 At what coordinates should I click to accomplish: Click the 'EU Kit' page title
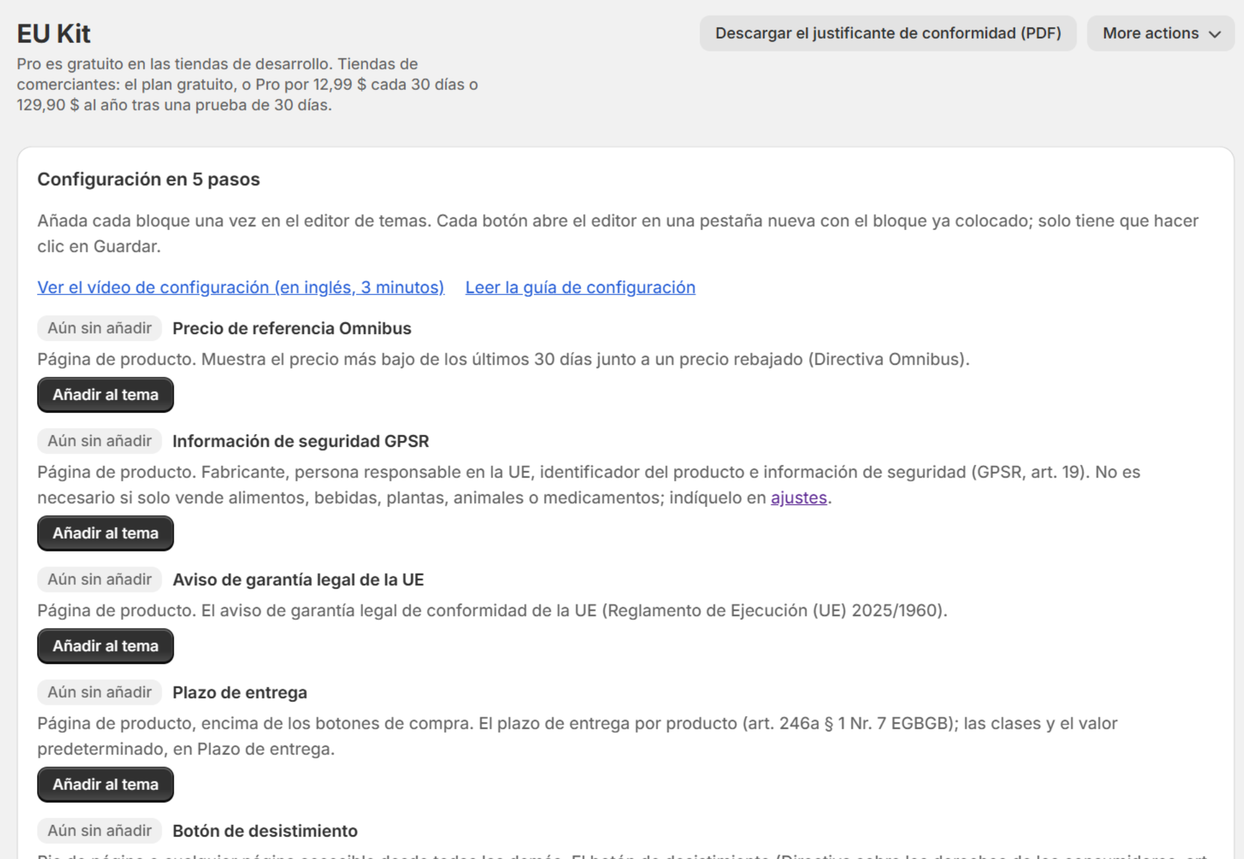(54, 33)
